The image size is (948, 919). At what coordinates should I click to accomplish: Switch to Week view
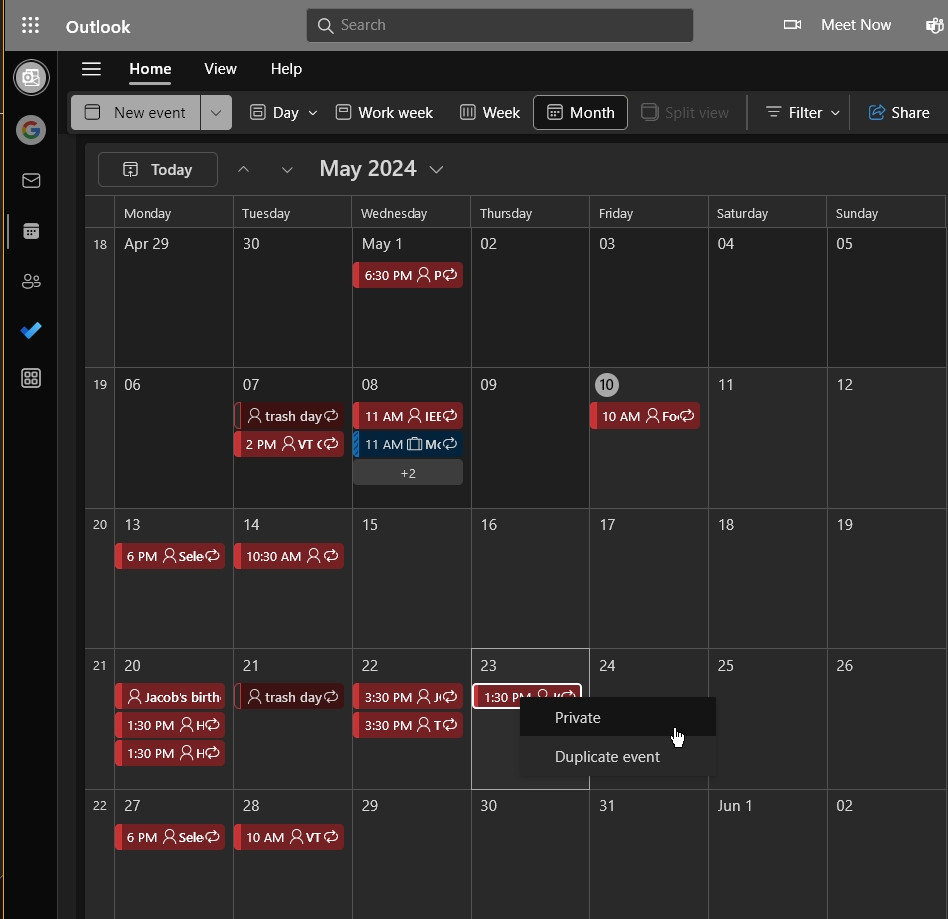490,112
